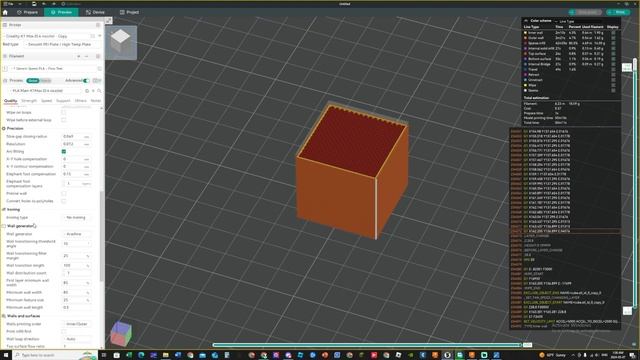Screen dimensions: 640x360
Task: Uncheck the Arc fitting checkbox
Action: (64, 151)
